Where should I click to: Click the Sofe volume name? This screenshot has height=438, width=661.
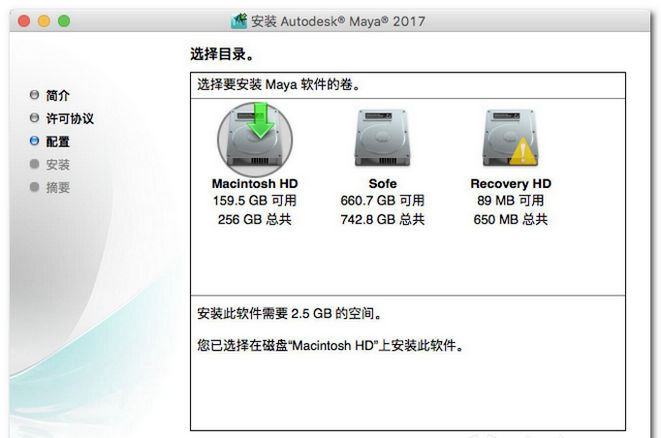click(382, 184)
